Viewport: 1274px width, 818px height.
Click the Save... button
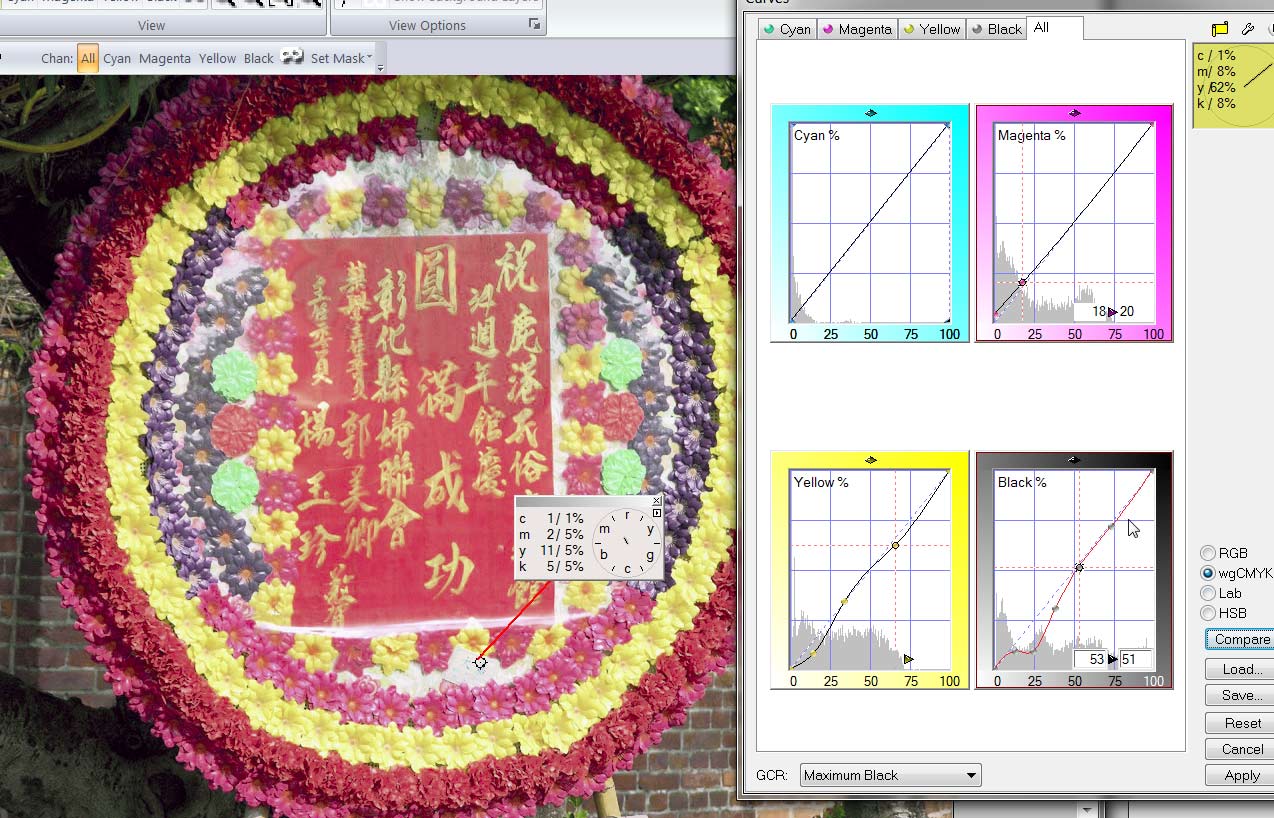1240,695
